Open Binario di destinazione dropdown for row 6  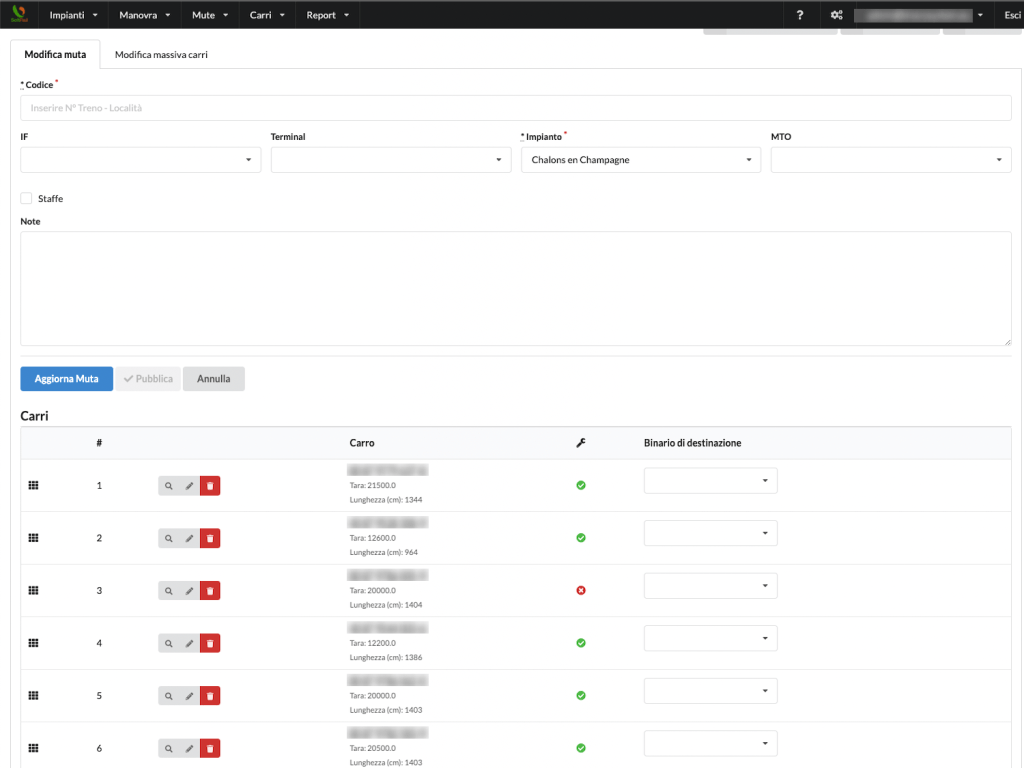711,744
